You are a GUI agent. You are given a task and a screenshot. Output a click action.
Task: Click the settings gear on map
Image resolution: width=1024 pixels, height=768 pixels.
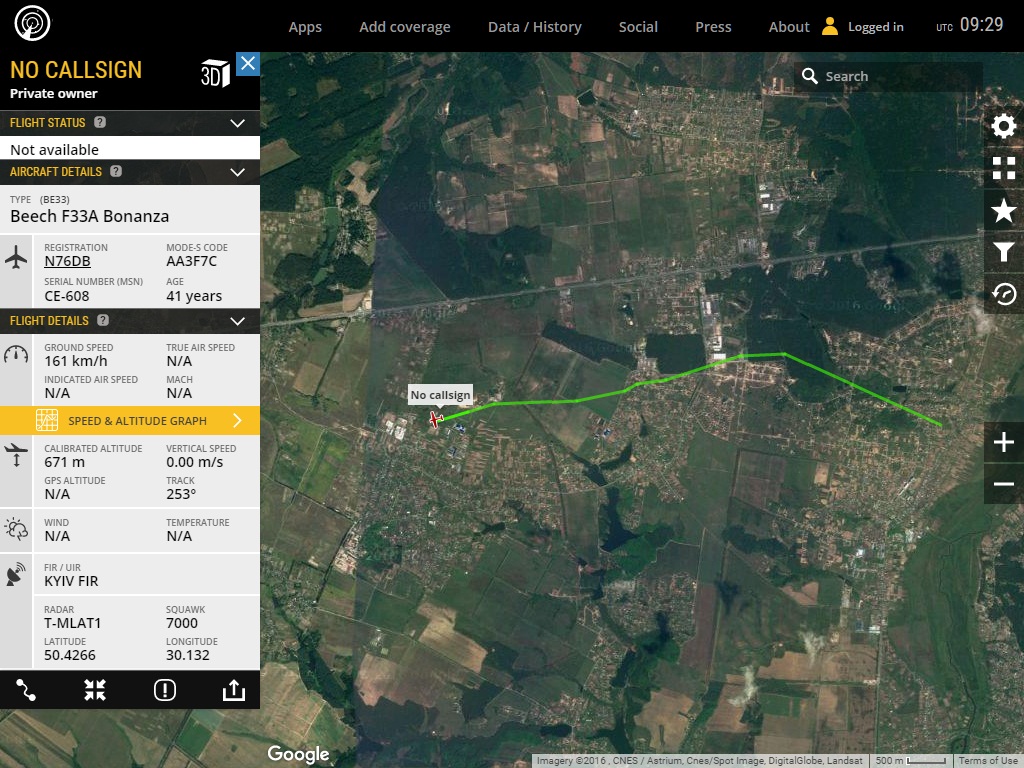click(1003, 126)
